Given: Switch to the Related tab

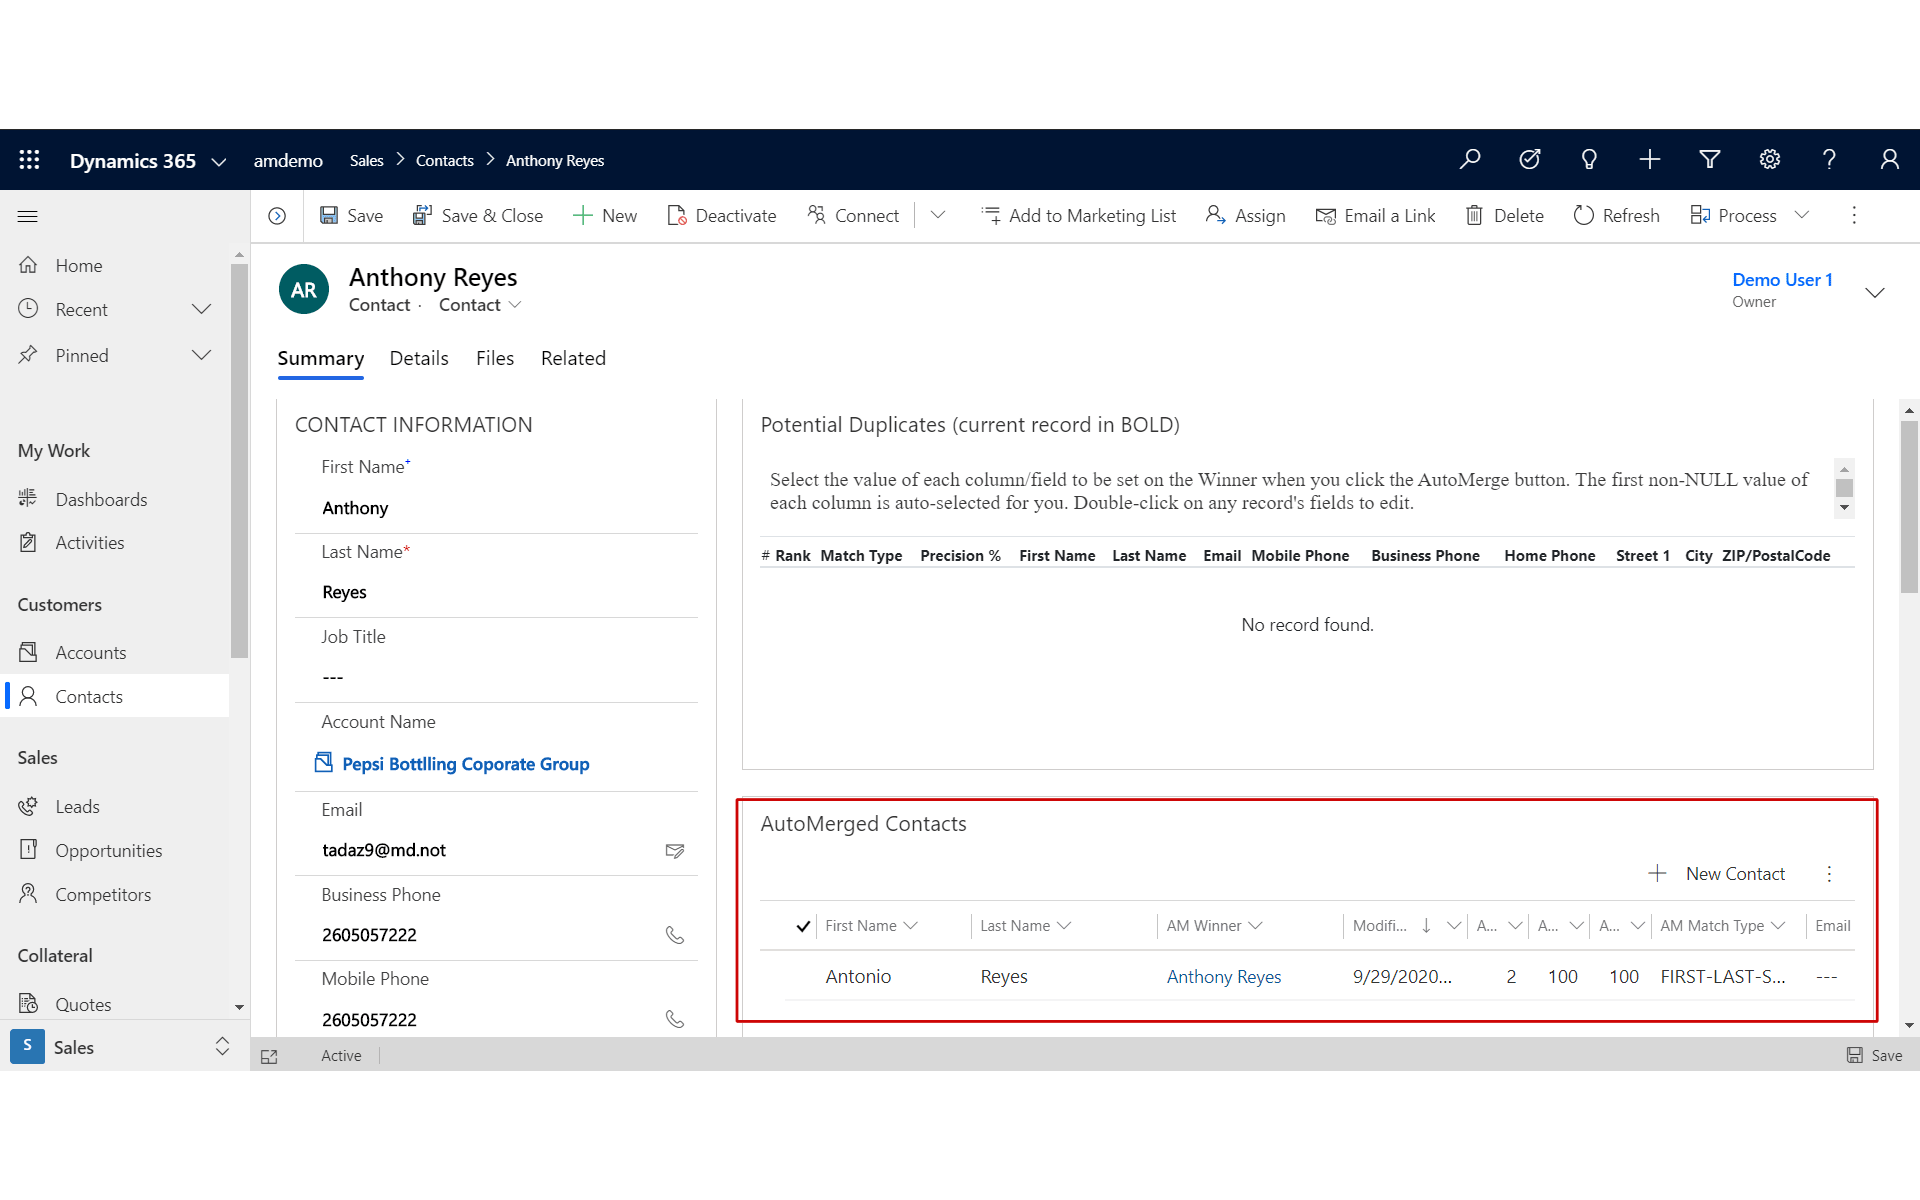Looking at the screenshot, I should (573, 359).
